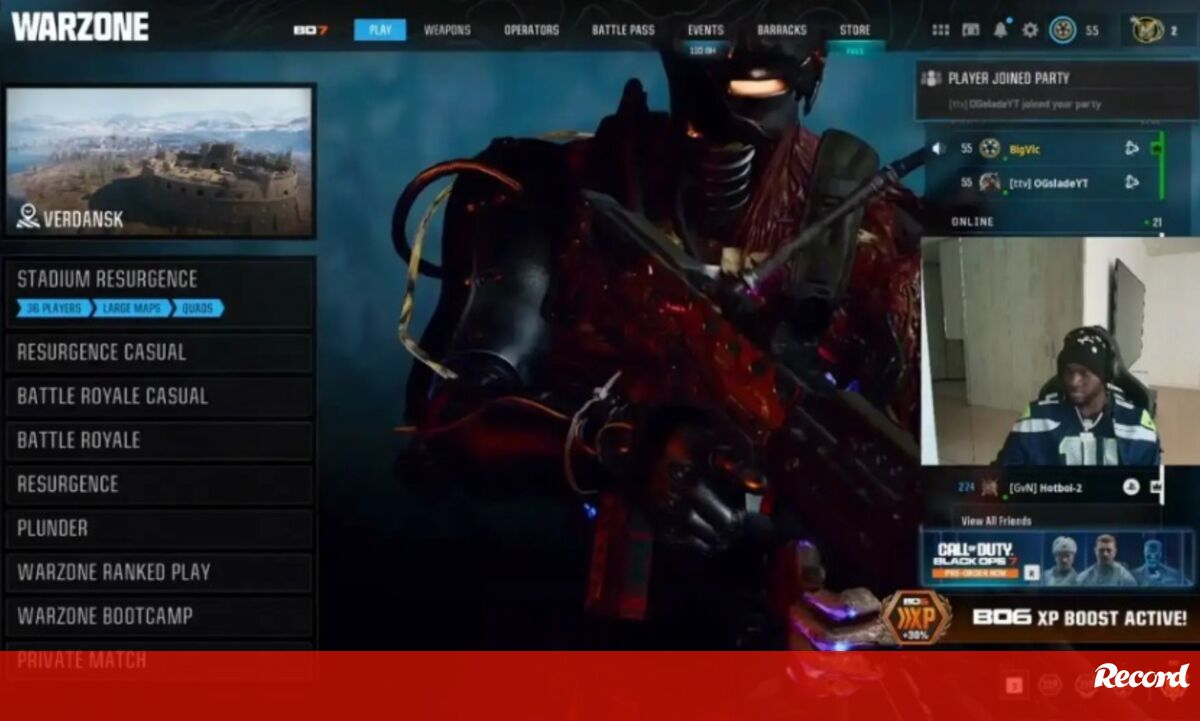Select the BO7 game switcher
This screenshot has height=721, width=1200.
[x=305, y=30]
